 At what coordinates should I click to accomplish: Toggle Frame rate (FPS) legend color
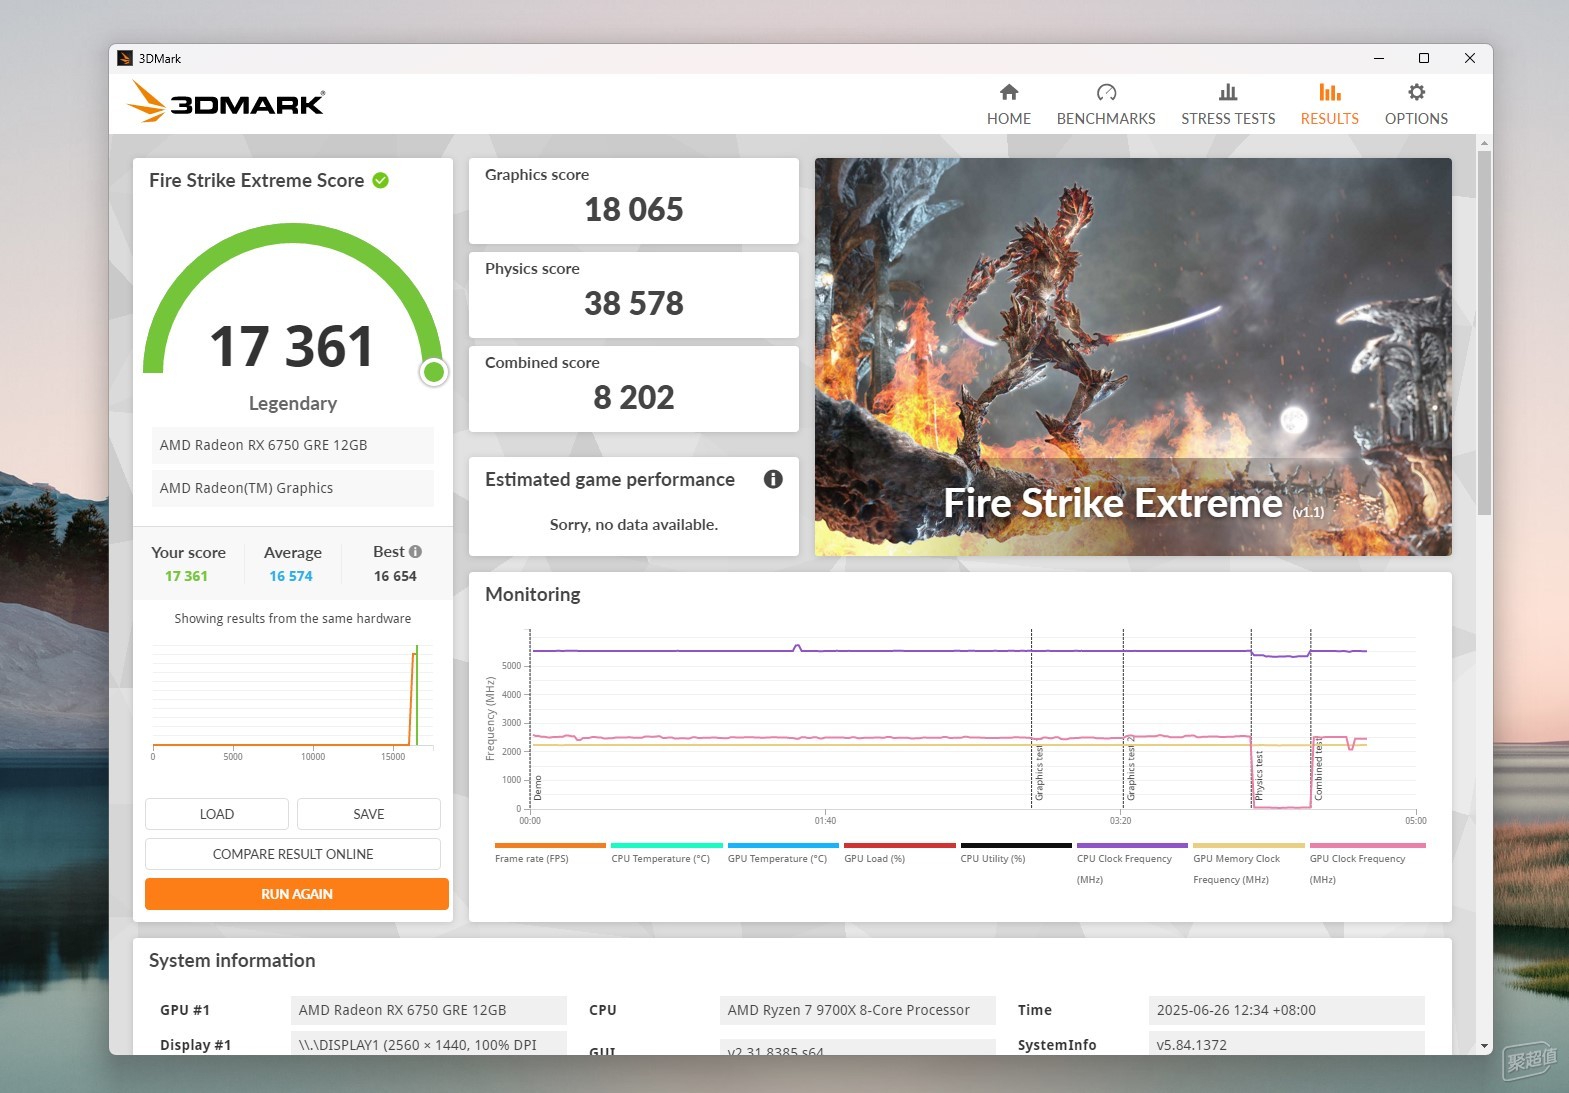click(550, 845)
